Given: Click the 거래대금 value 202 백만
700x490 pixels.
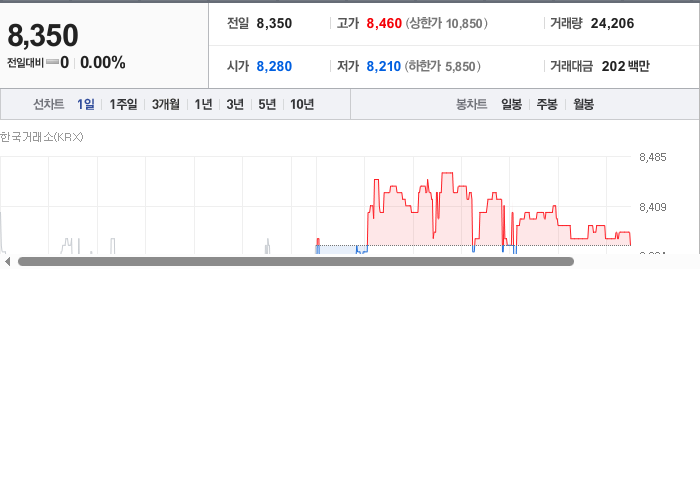Looking at the screenshot, I should [625, 66].
